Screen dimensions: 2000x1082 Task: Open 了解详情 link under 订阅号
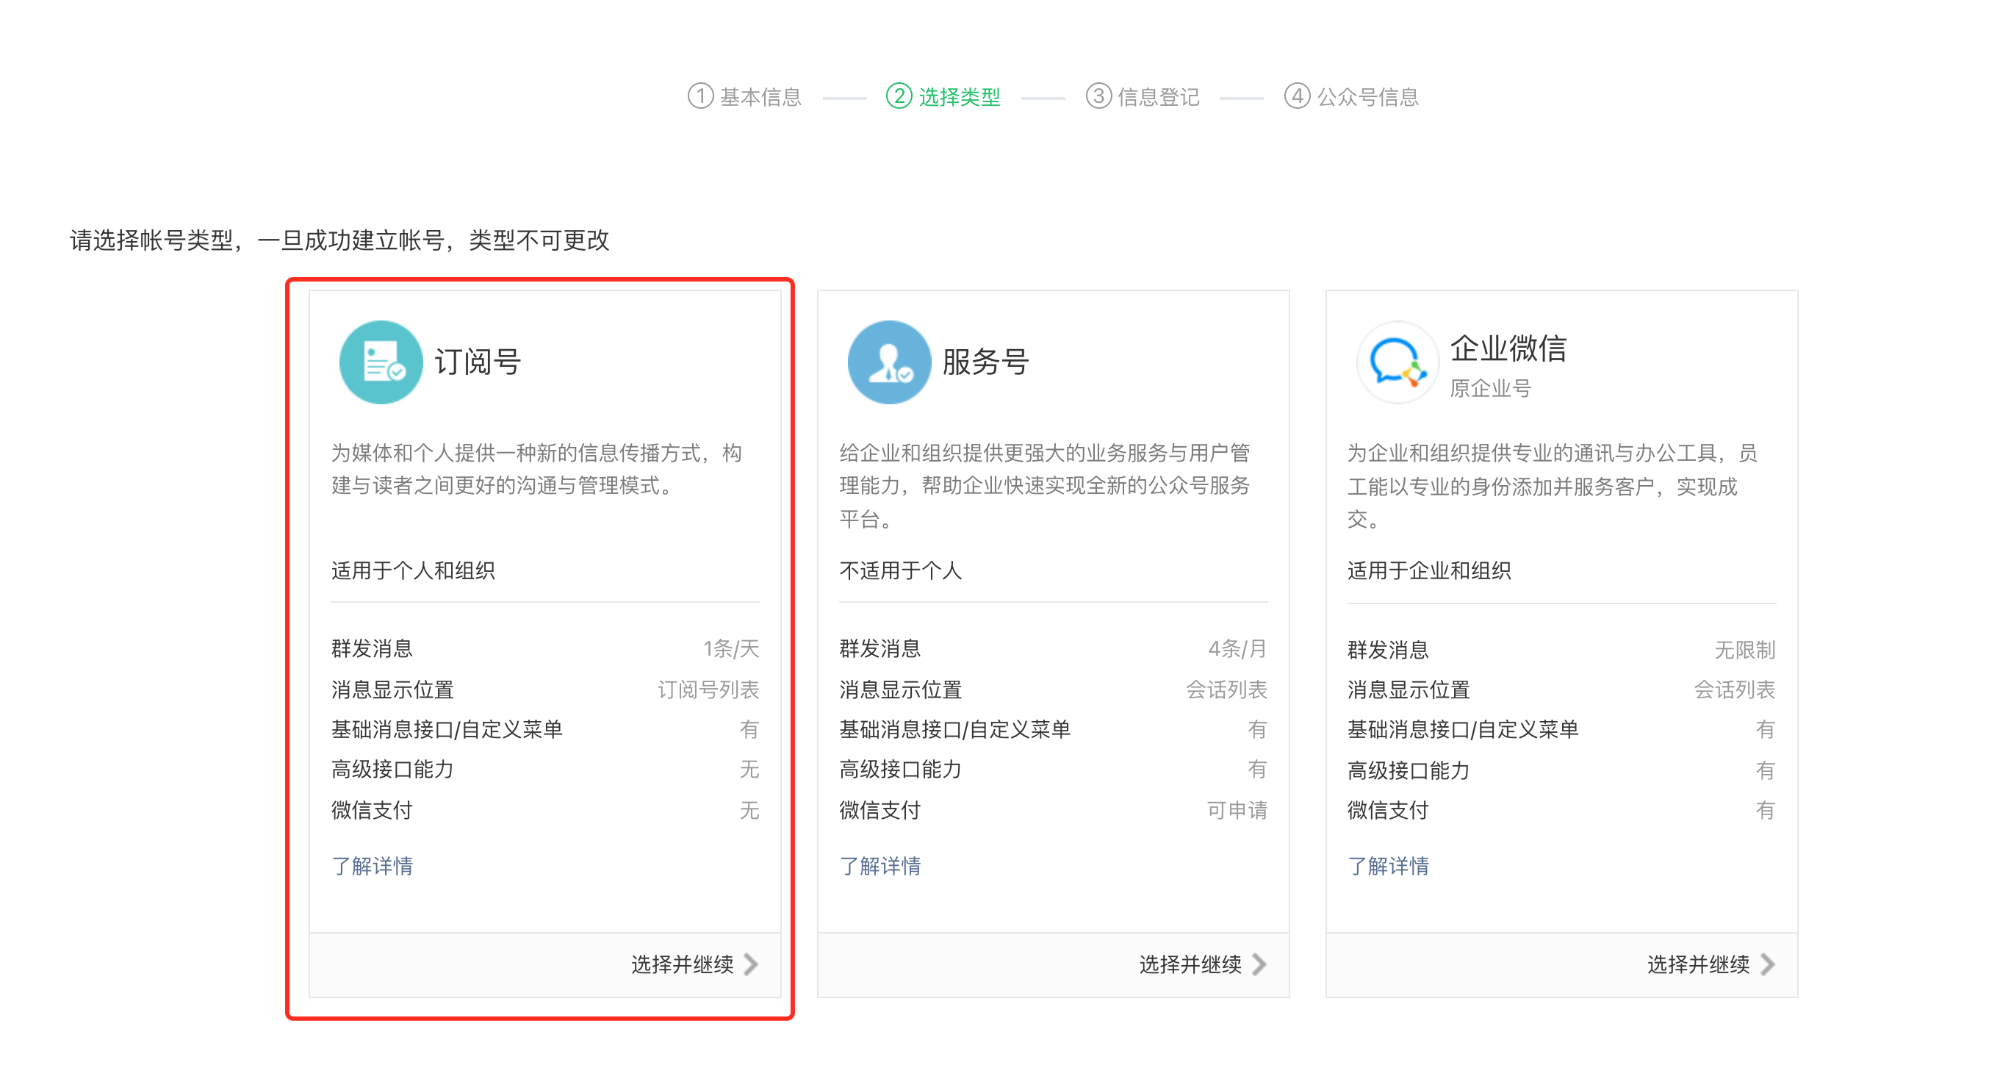click(x=372, y=866)
